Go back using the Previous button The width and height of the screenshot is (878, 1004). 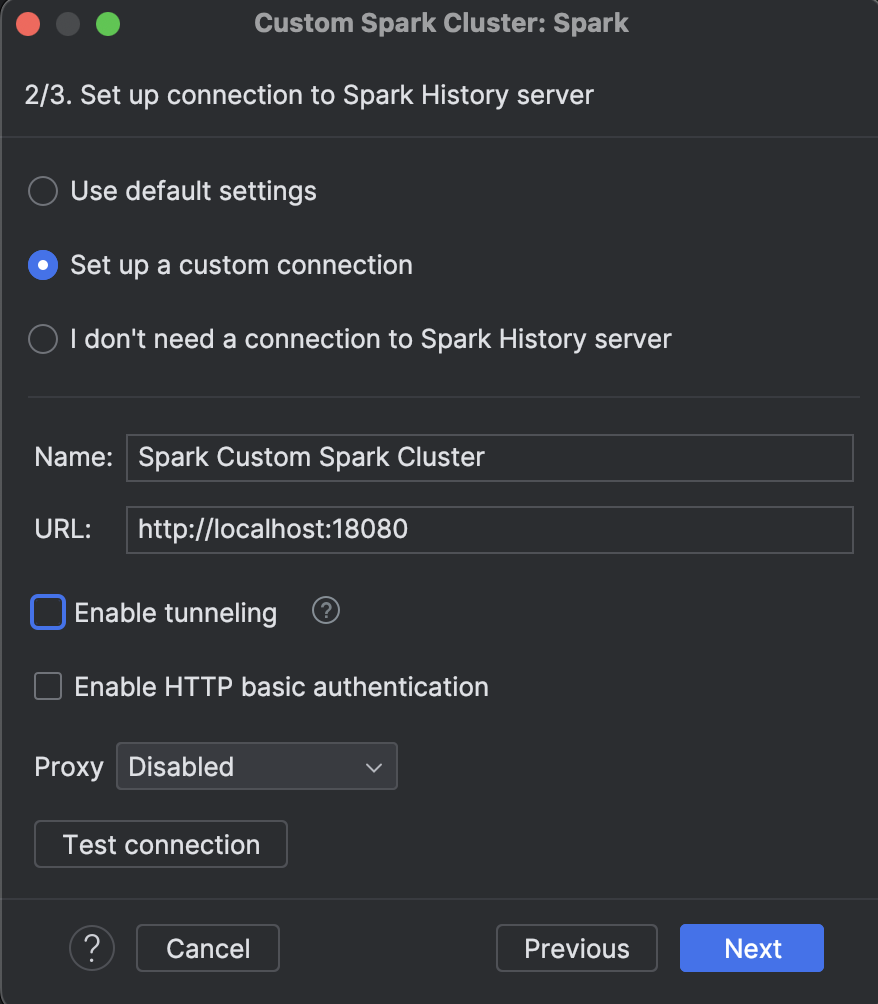point(576,948)
